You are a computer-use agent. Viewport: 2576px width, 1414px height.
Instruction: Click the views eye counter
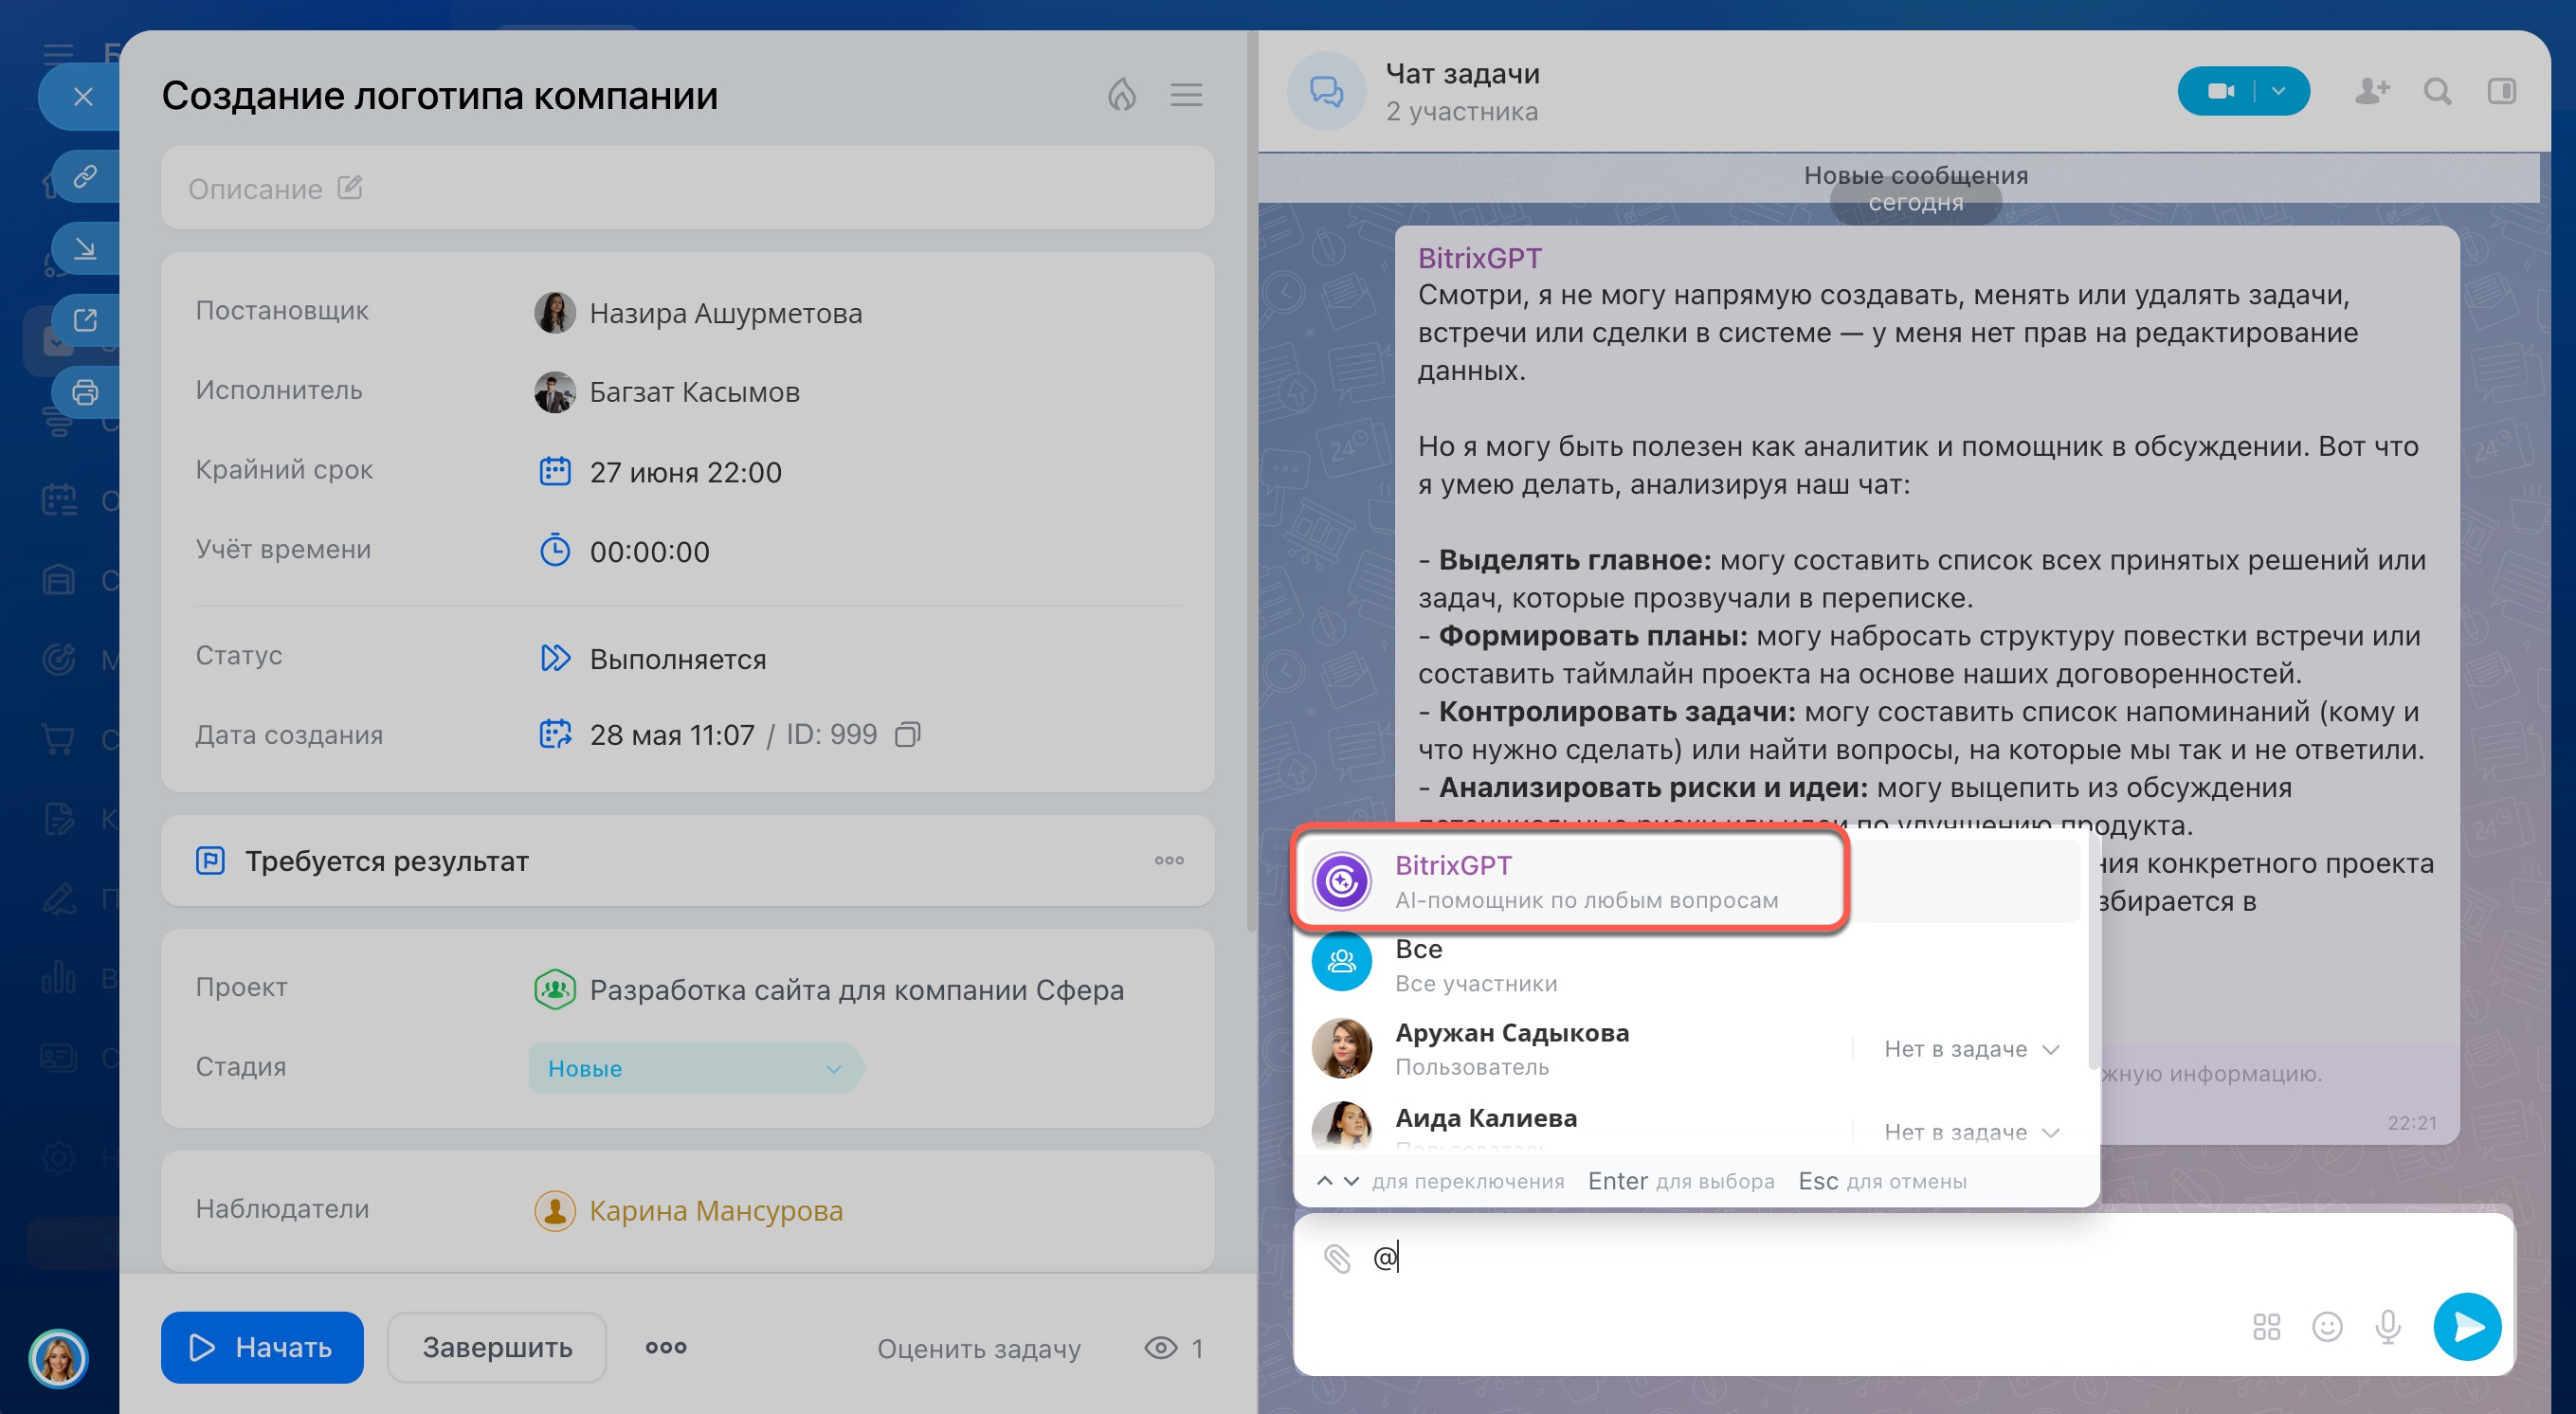[1174, 1348]
